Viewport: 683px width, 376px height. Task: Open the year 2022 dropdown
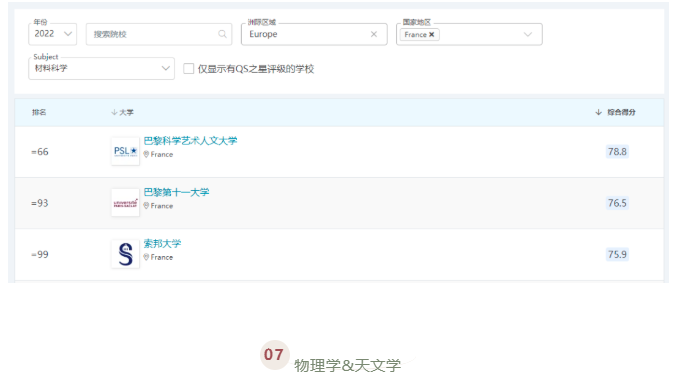tap(53, 34)
